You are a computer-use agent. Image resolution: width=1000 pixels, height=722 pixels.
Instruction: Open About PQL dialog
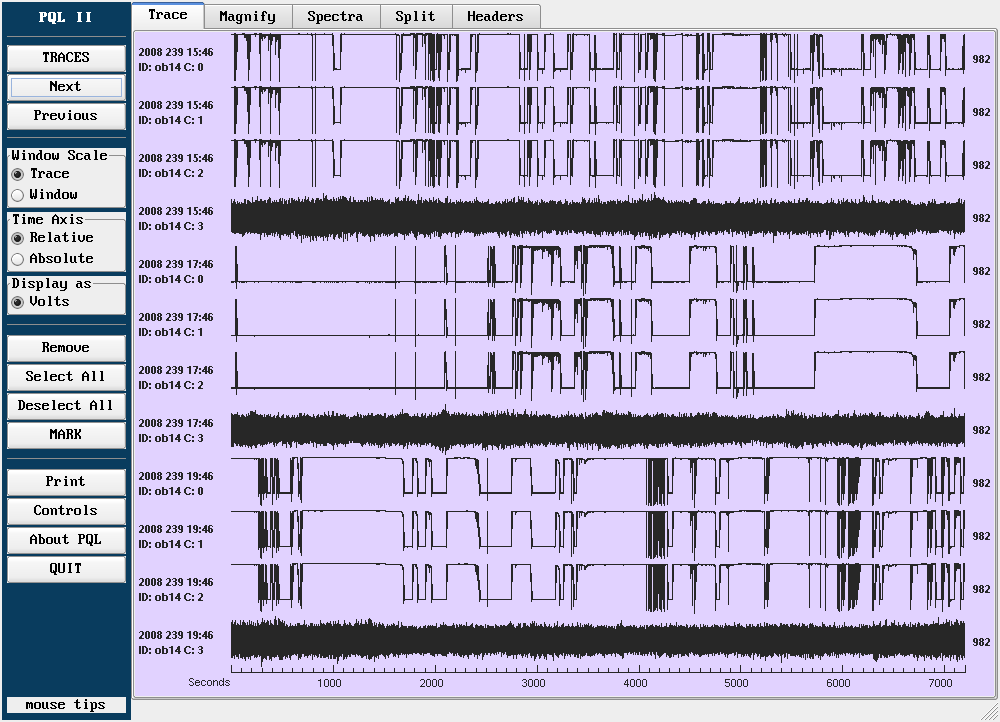pos(66,540)
